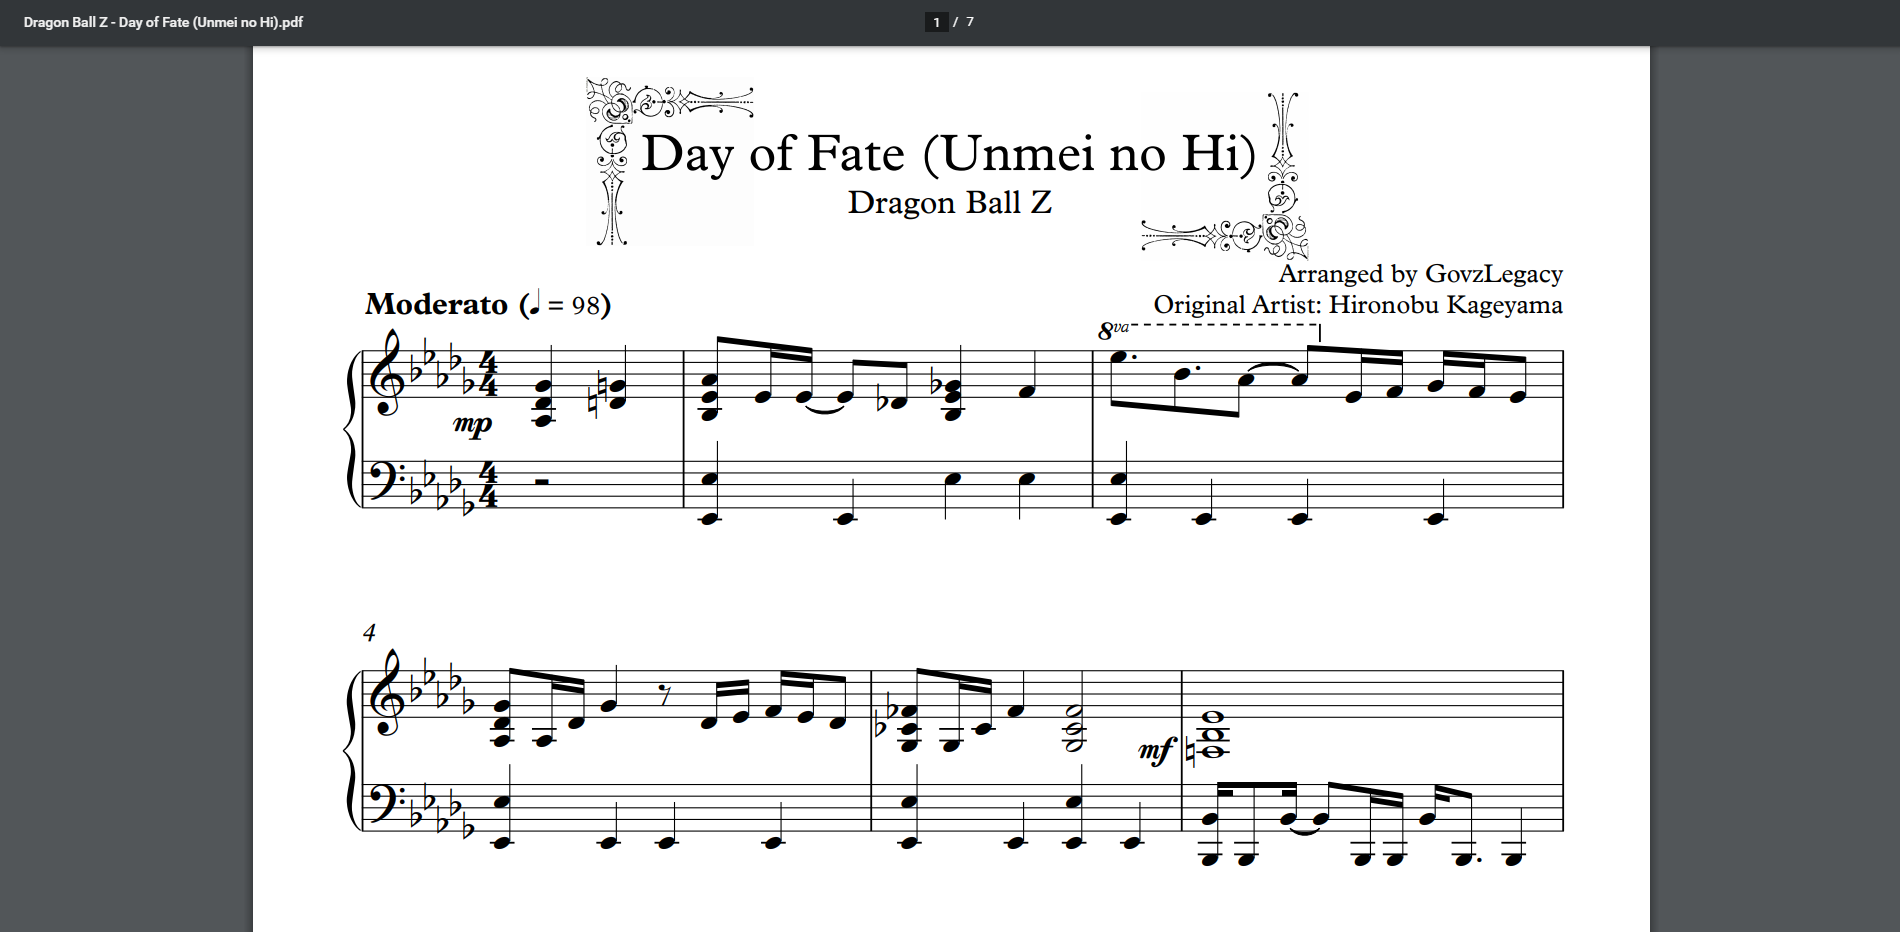Screen dimensions: 1900x932
Task: Click the mp dynamic marking in measure one
Action: point(473,424)
